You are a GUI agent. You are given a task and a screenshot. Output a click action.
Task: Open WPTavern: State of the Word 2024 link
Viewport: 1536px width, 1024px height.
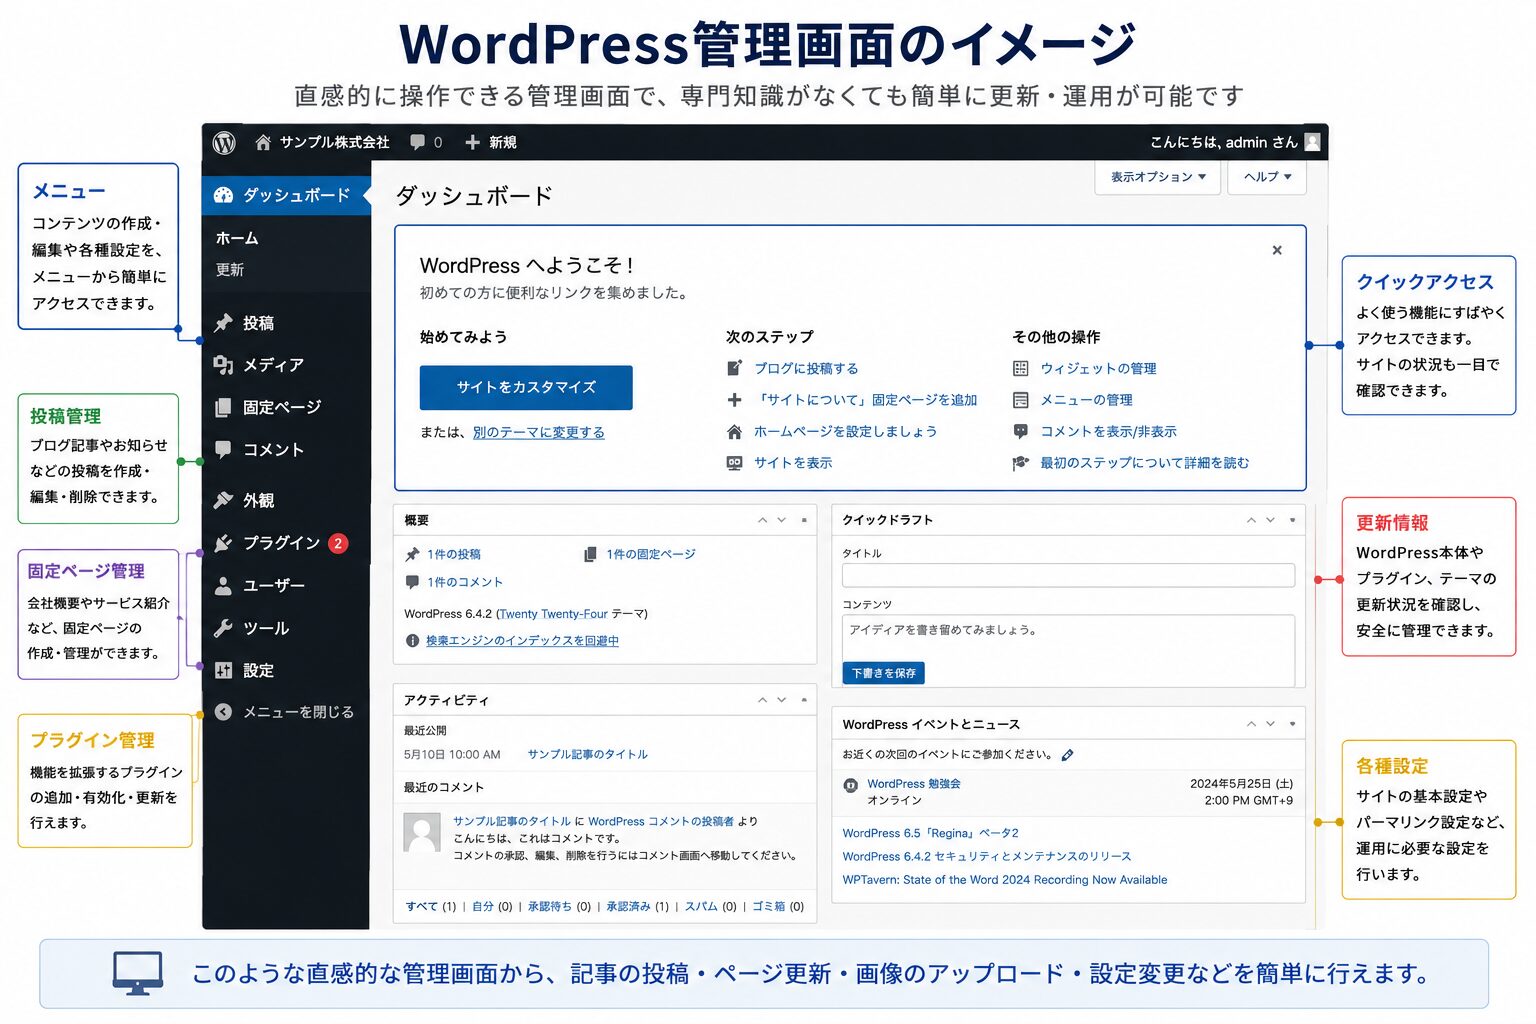(1005, 880)
